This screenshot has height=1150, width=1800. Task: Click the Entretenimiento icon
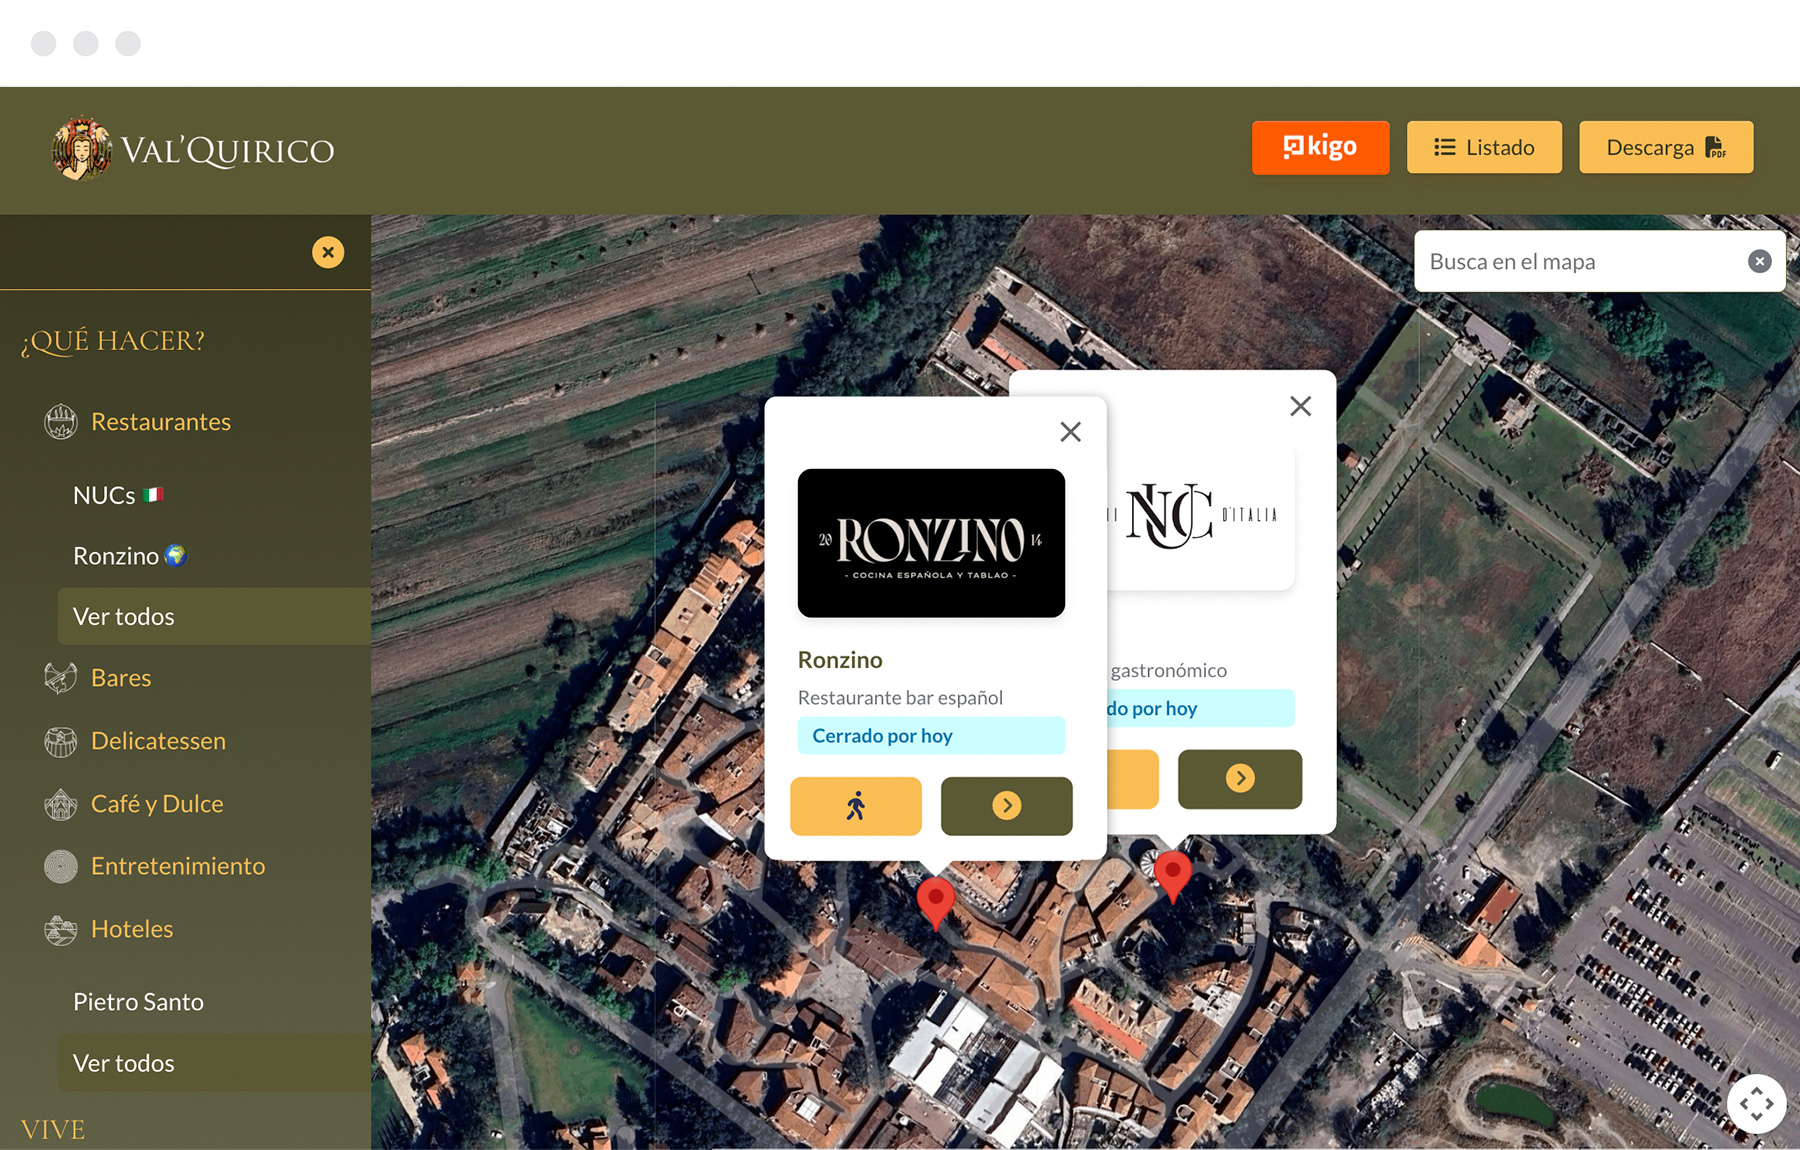click(x=61, y=866)
